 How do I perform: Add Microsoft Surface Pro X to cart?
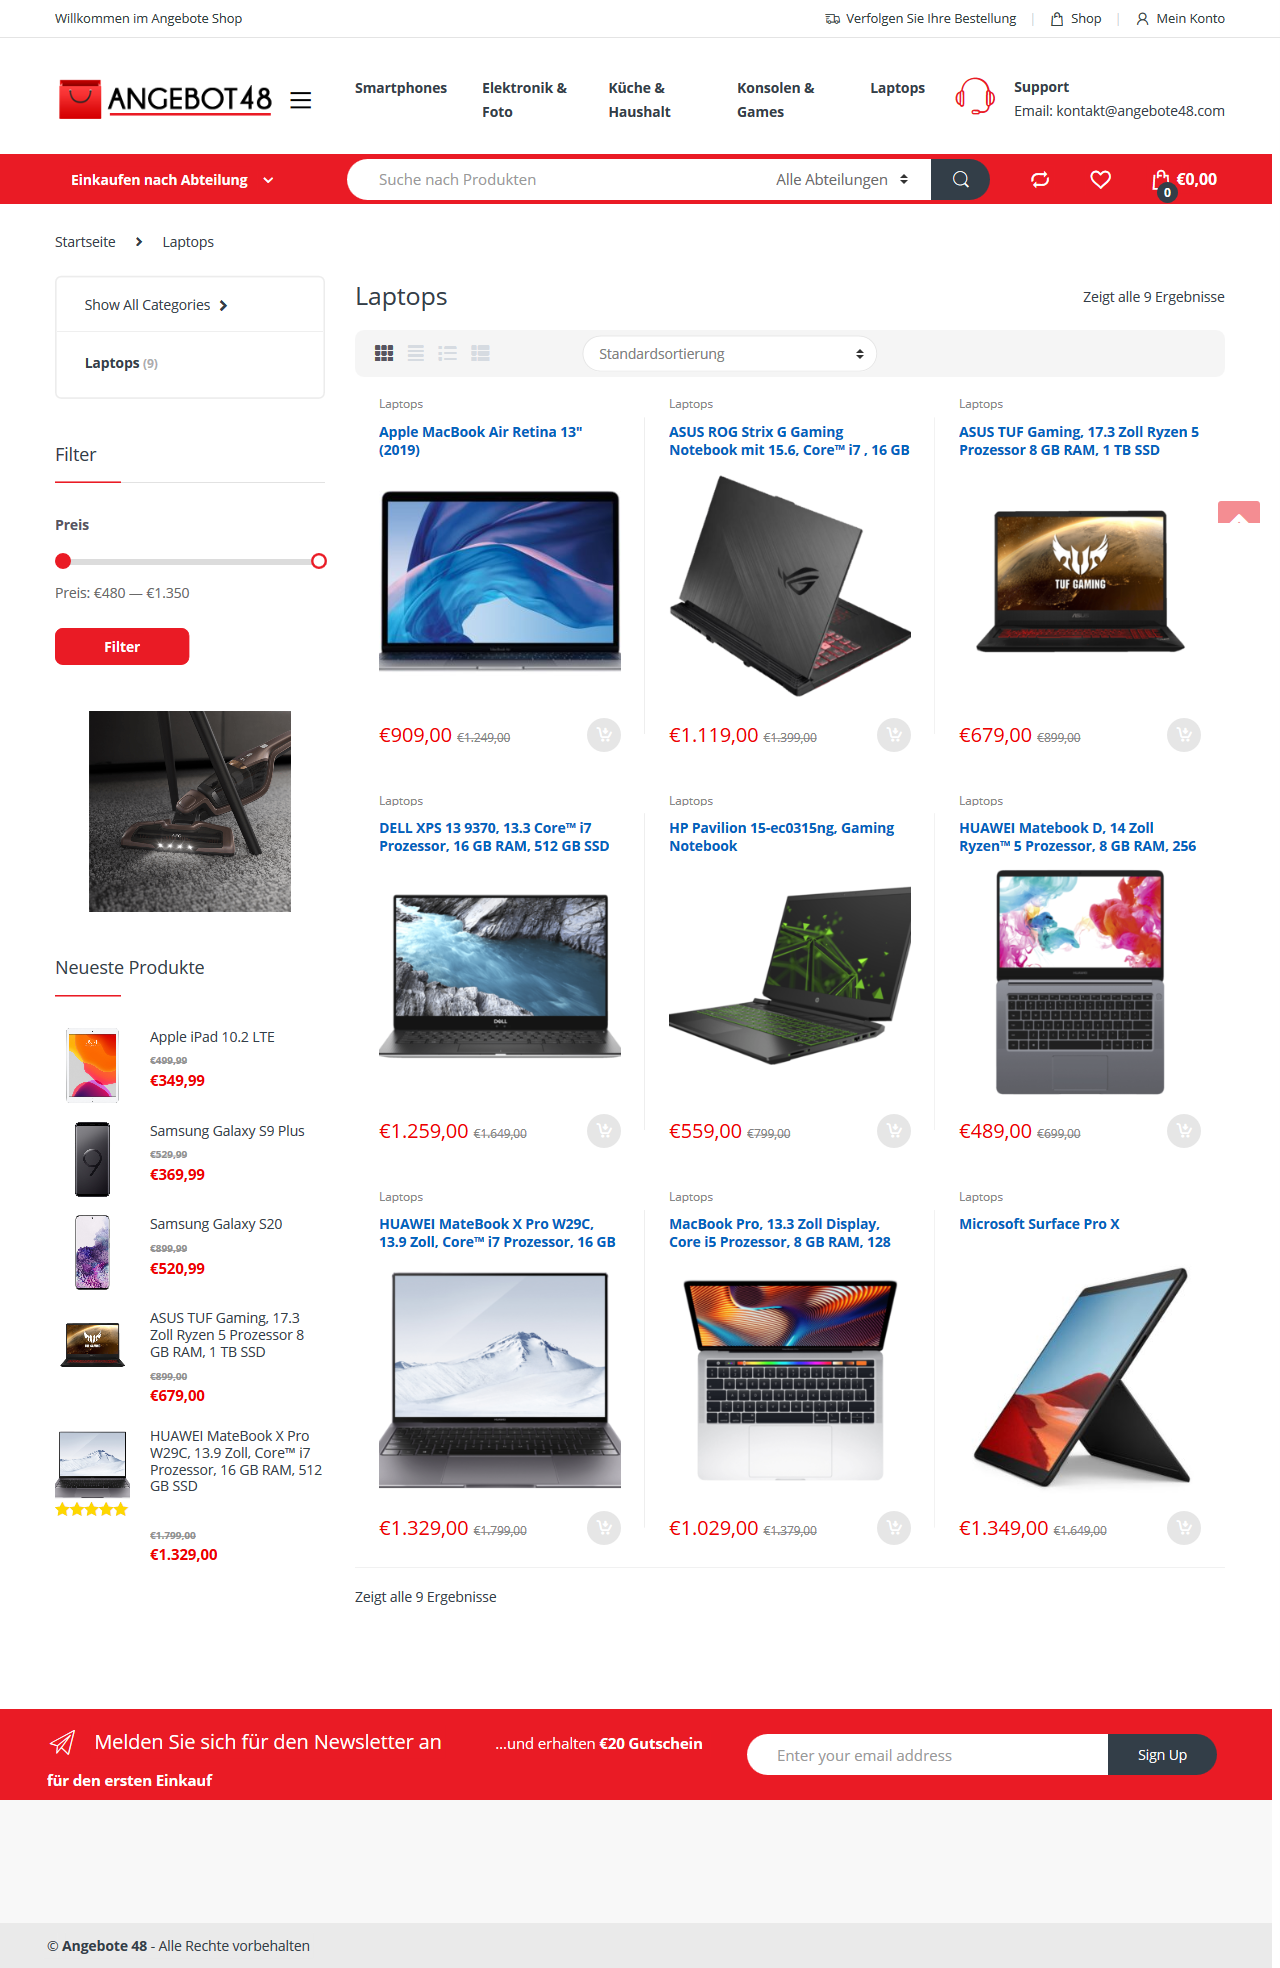[x=1184, y=1527]
